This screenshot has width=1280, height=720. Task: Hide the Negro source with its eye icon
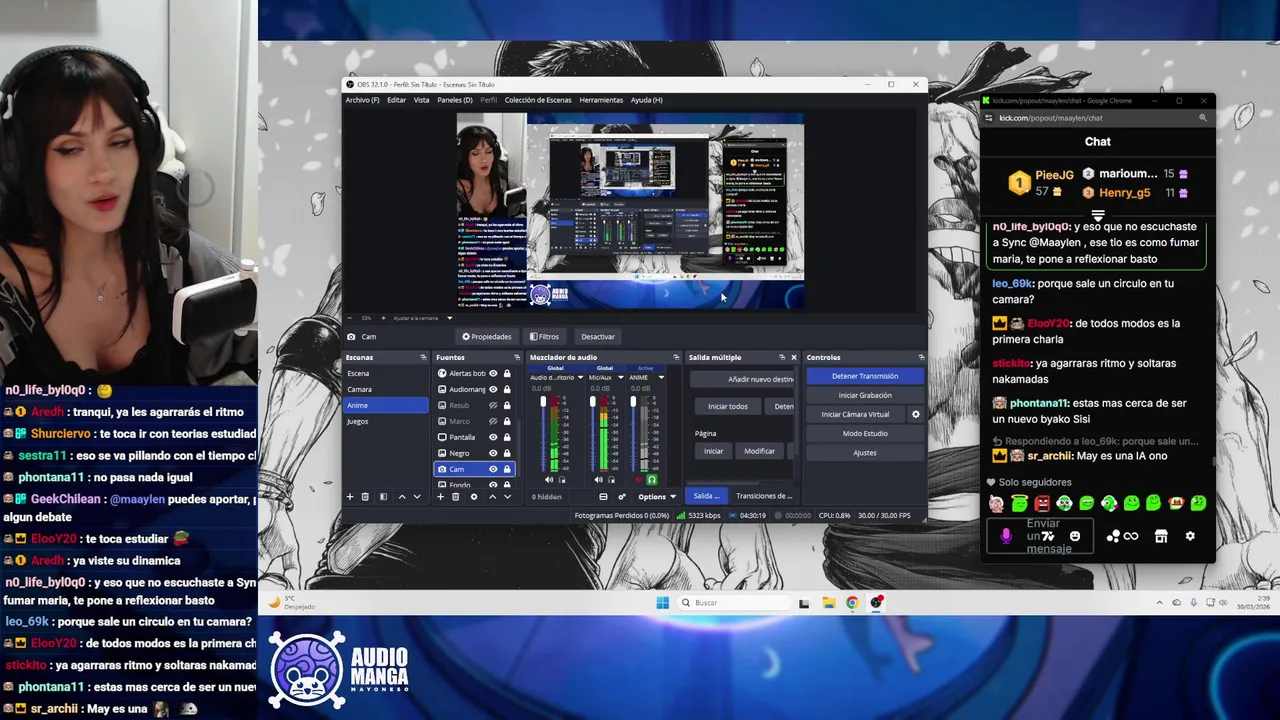click(x=493, y=453)
